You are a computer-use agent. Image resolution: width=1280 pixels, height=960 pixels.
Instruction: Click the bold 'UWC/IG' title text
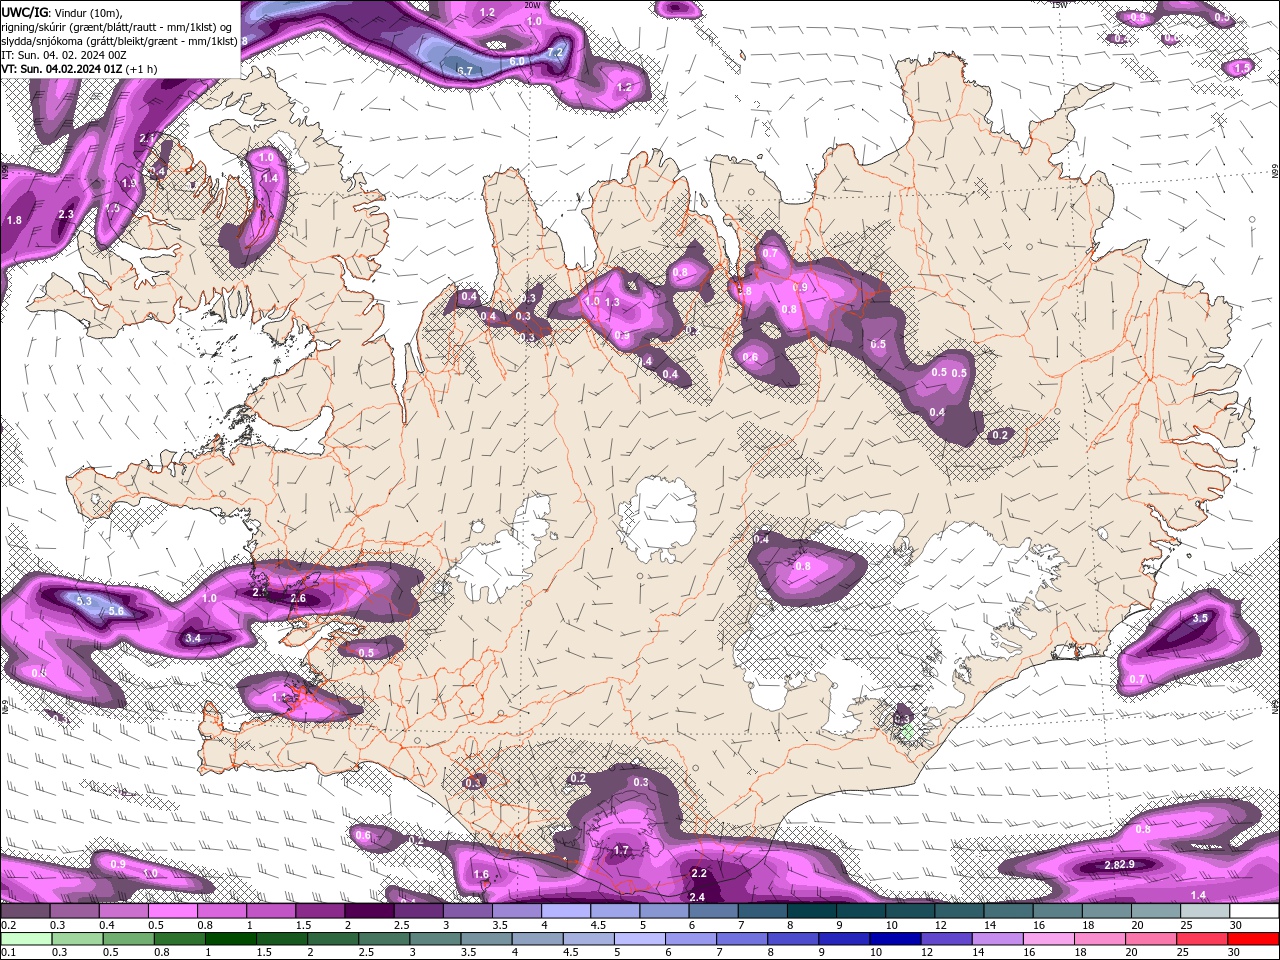[24, 11]
